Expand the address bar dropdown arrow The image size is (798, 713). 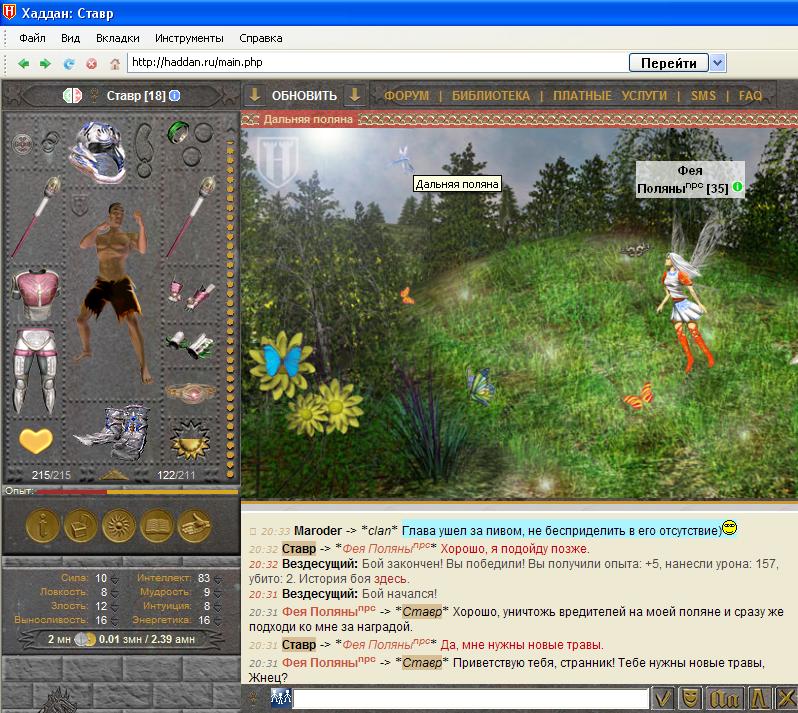718,63
